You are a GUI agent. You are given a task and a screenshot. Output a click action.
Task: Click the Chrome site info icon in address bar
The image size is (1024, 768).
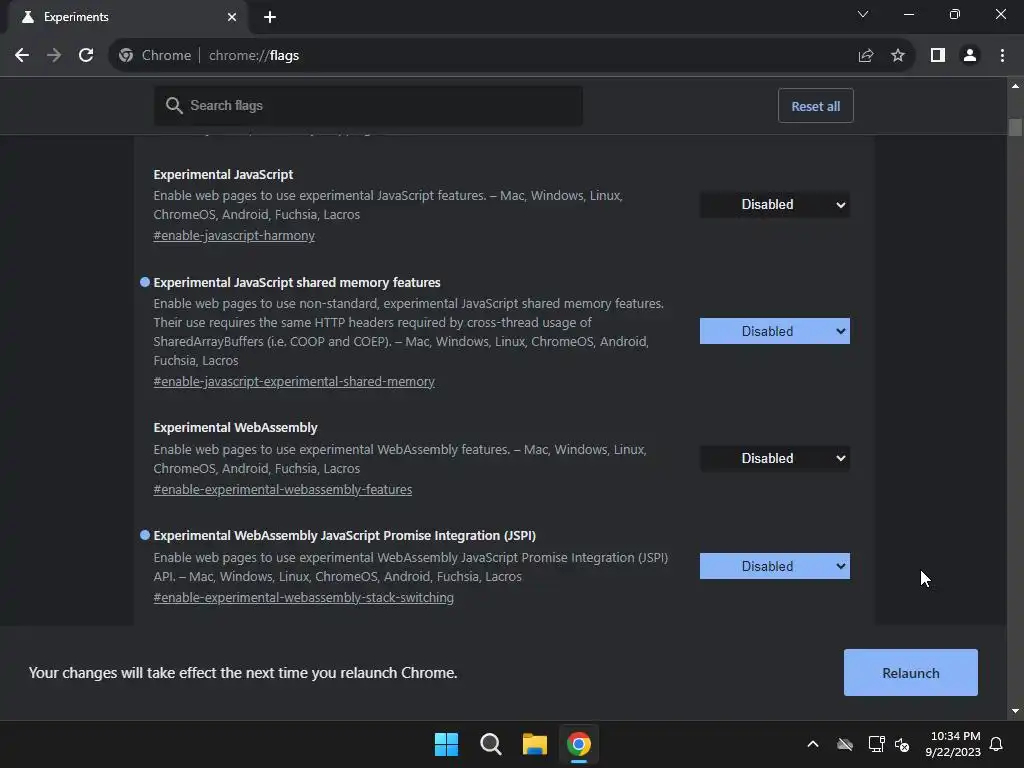[126, 56]
